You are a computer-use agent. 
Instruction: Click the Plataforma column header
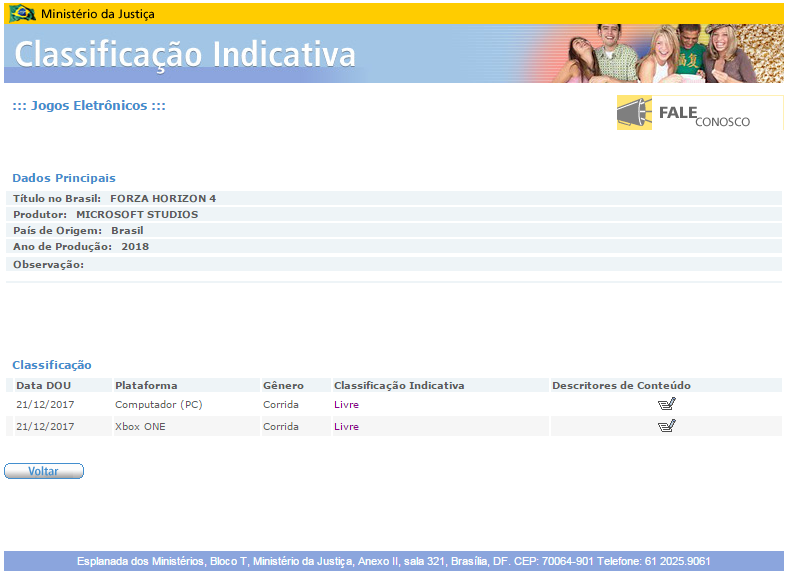pyautogui.click(x=146, y=385)
